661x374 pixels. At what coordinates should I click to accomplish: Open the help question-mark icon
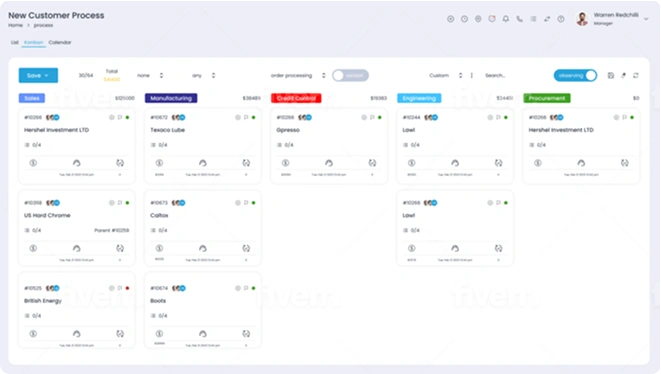pos(561,19)
